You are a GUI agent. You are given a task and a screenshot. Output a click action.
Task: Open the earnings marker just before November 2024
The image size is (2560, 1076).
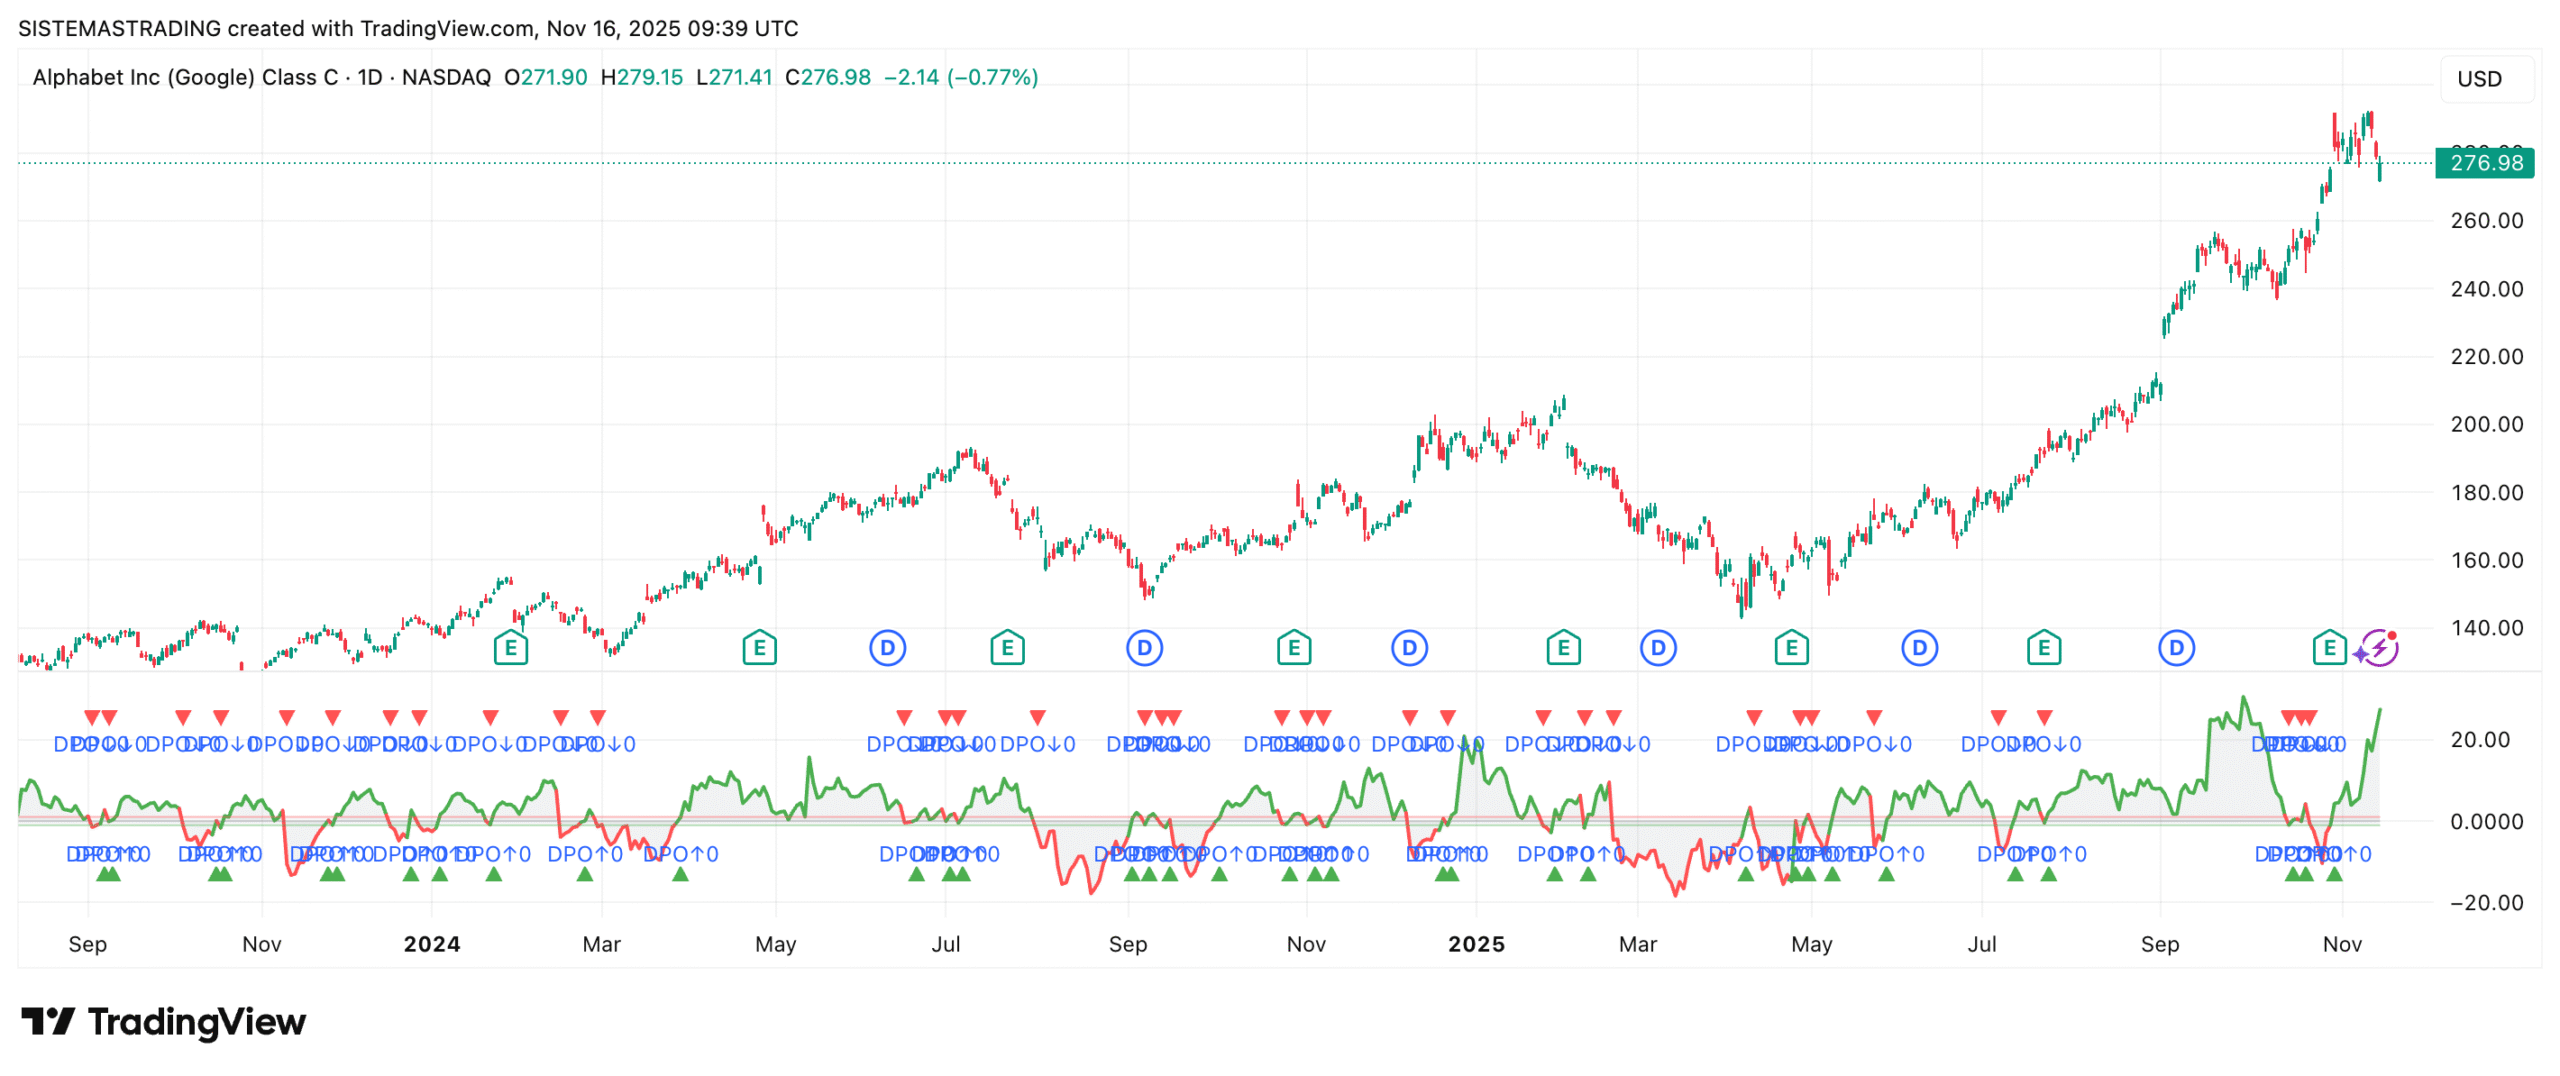(x=1293, y=648)
